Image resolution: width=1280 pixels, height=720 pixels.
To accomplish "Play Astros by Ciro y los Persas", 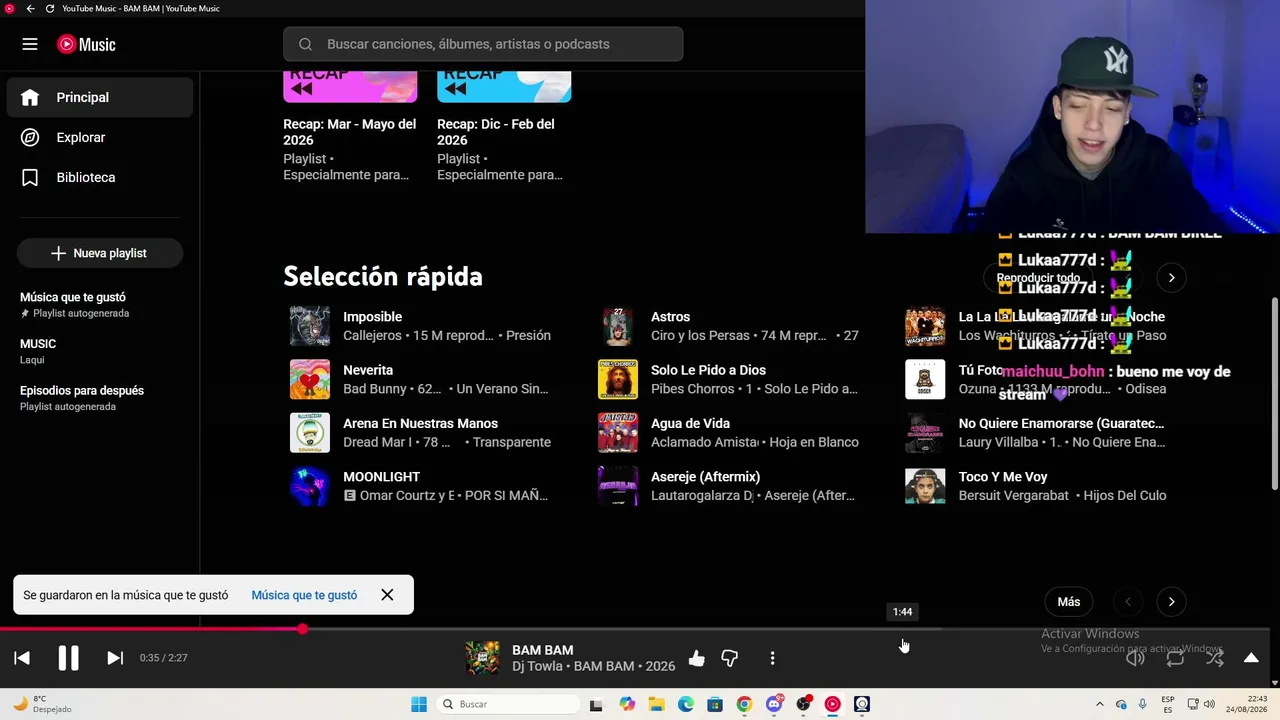I will pos(670,317).
